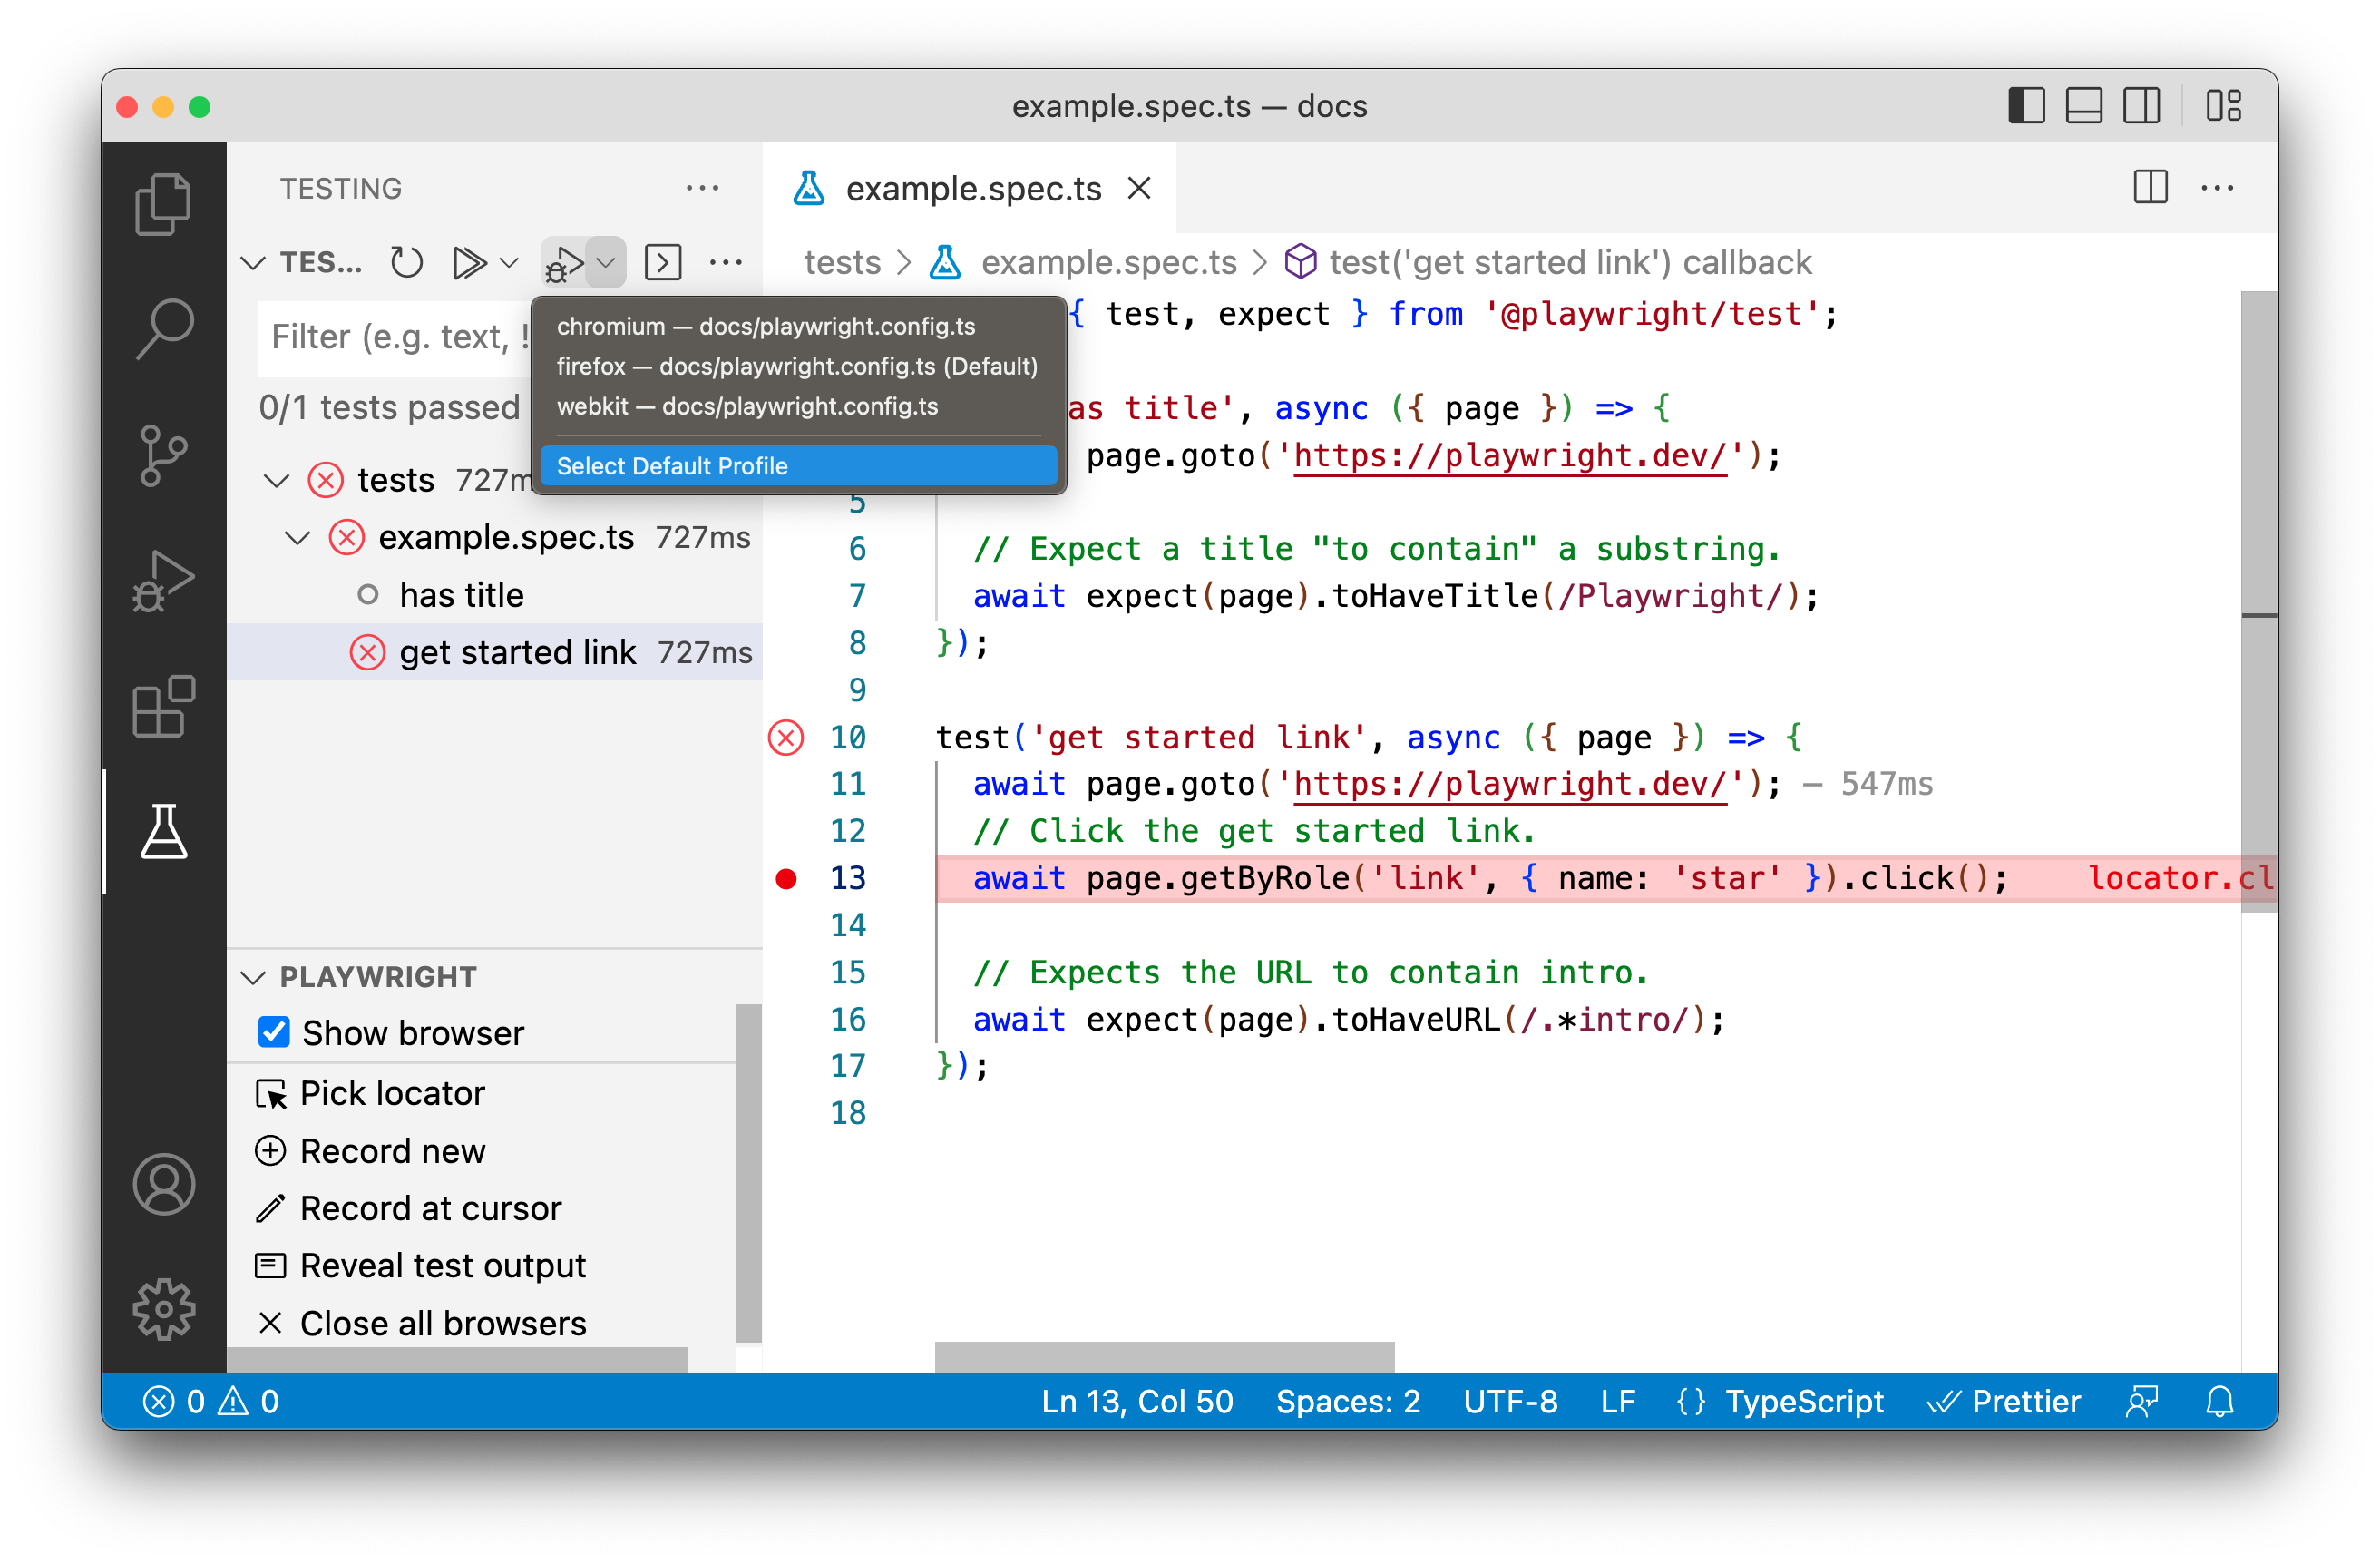Select firefox as default test profile
This screenshot has height=1564, width=2380.
point(795,367)
